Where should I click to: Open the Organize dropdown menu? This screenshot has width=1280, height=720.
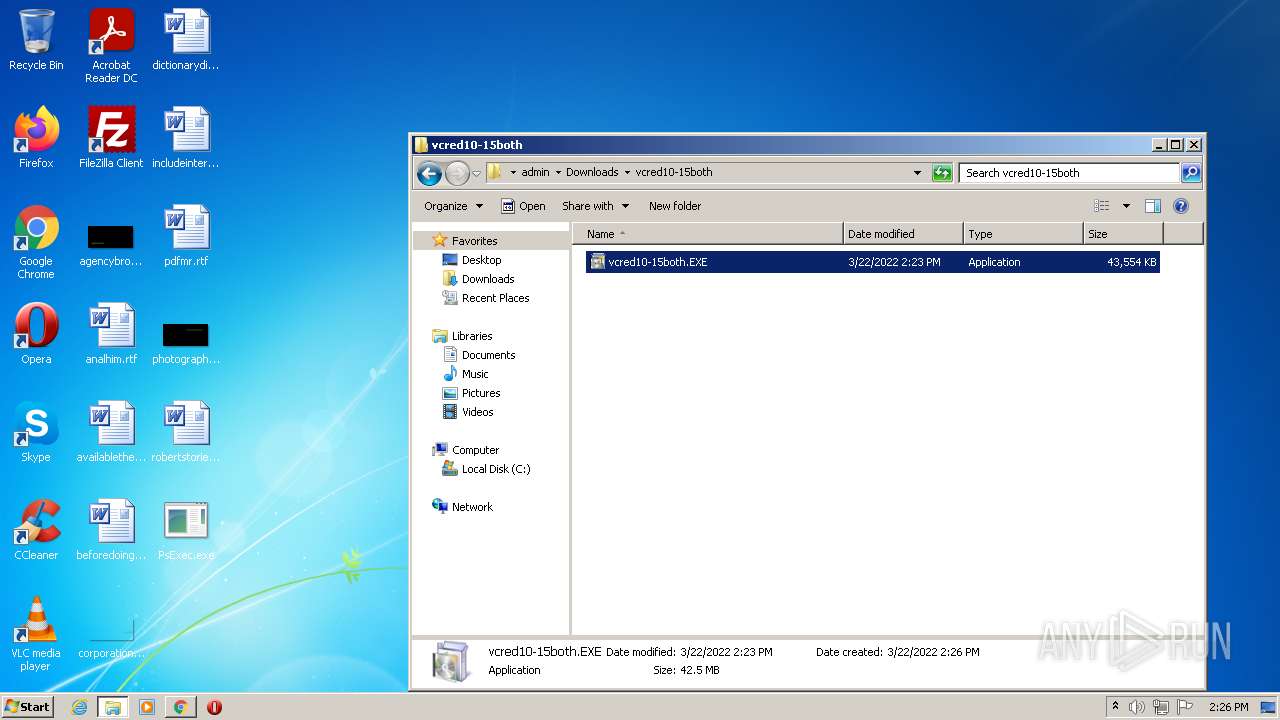[x=453, y=206]
